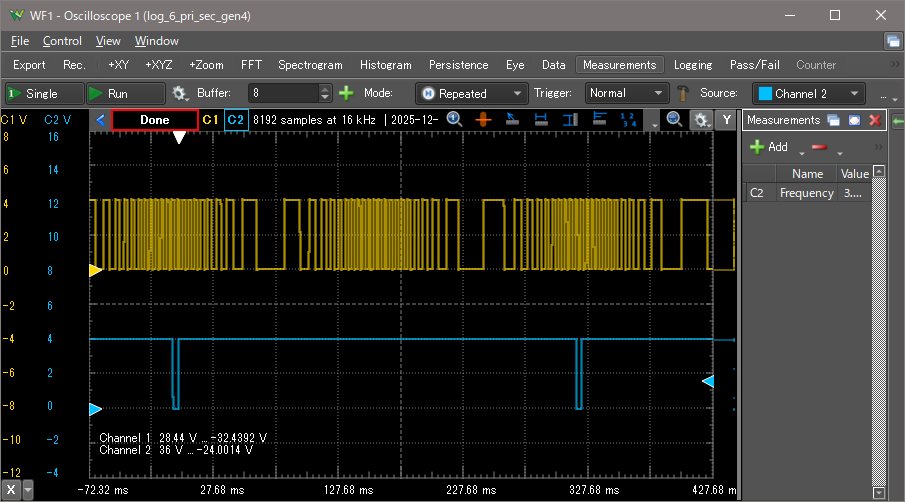Open the Mode dropdown showing Repeated

coord(472,93)
